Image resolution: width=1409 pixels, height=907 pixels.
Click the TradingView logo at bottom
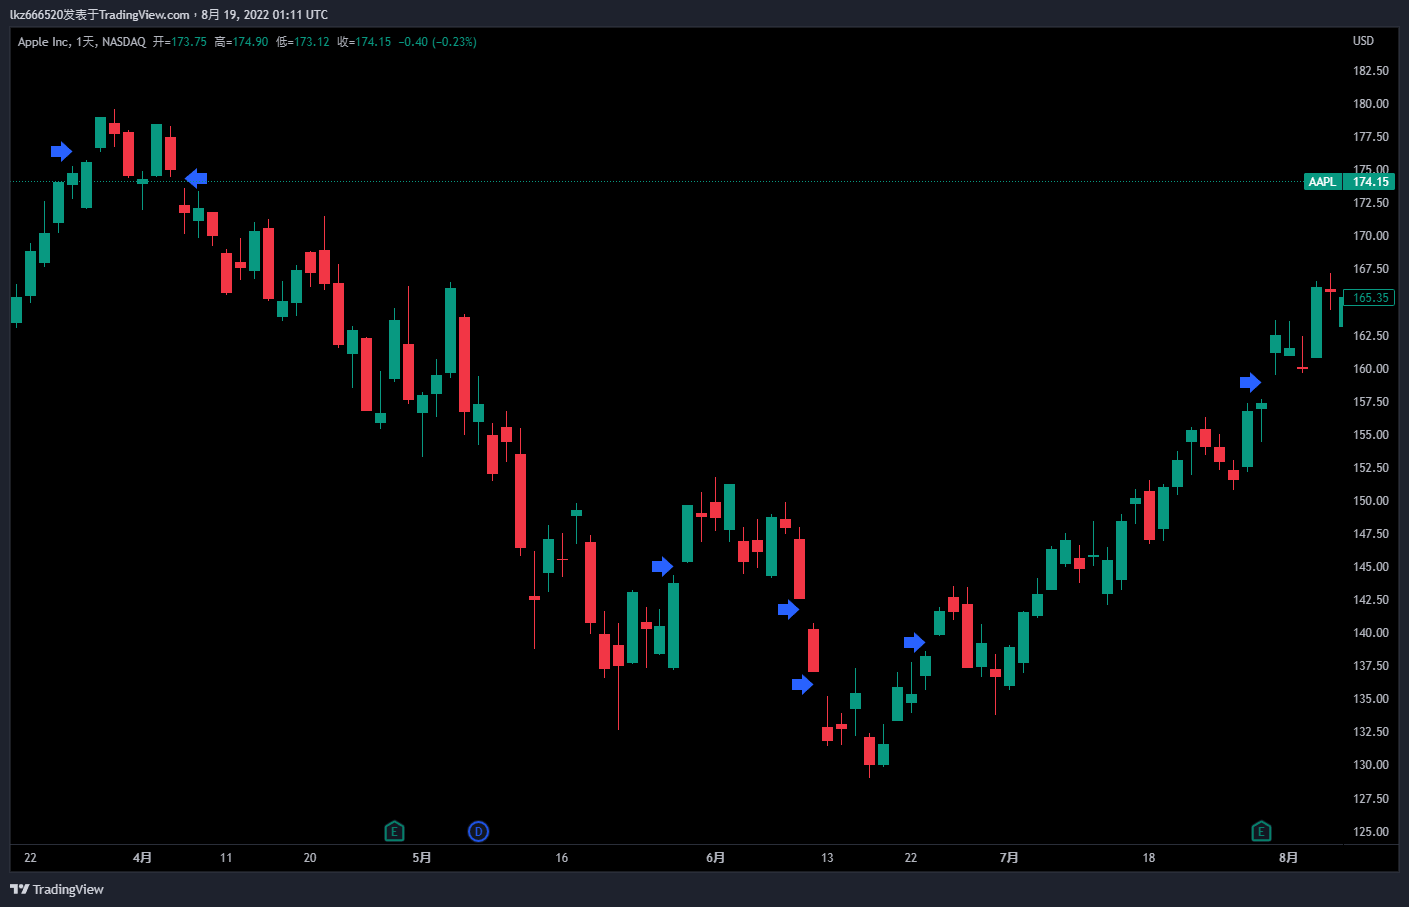(x=57, y=889)
